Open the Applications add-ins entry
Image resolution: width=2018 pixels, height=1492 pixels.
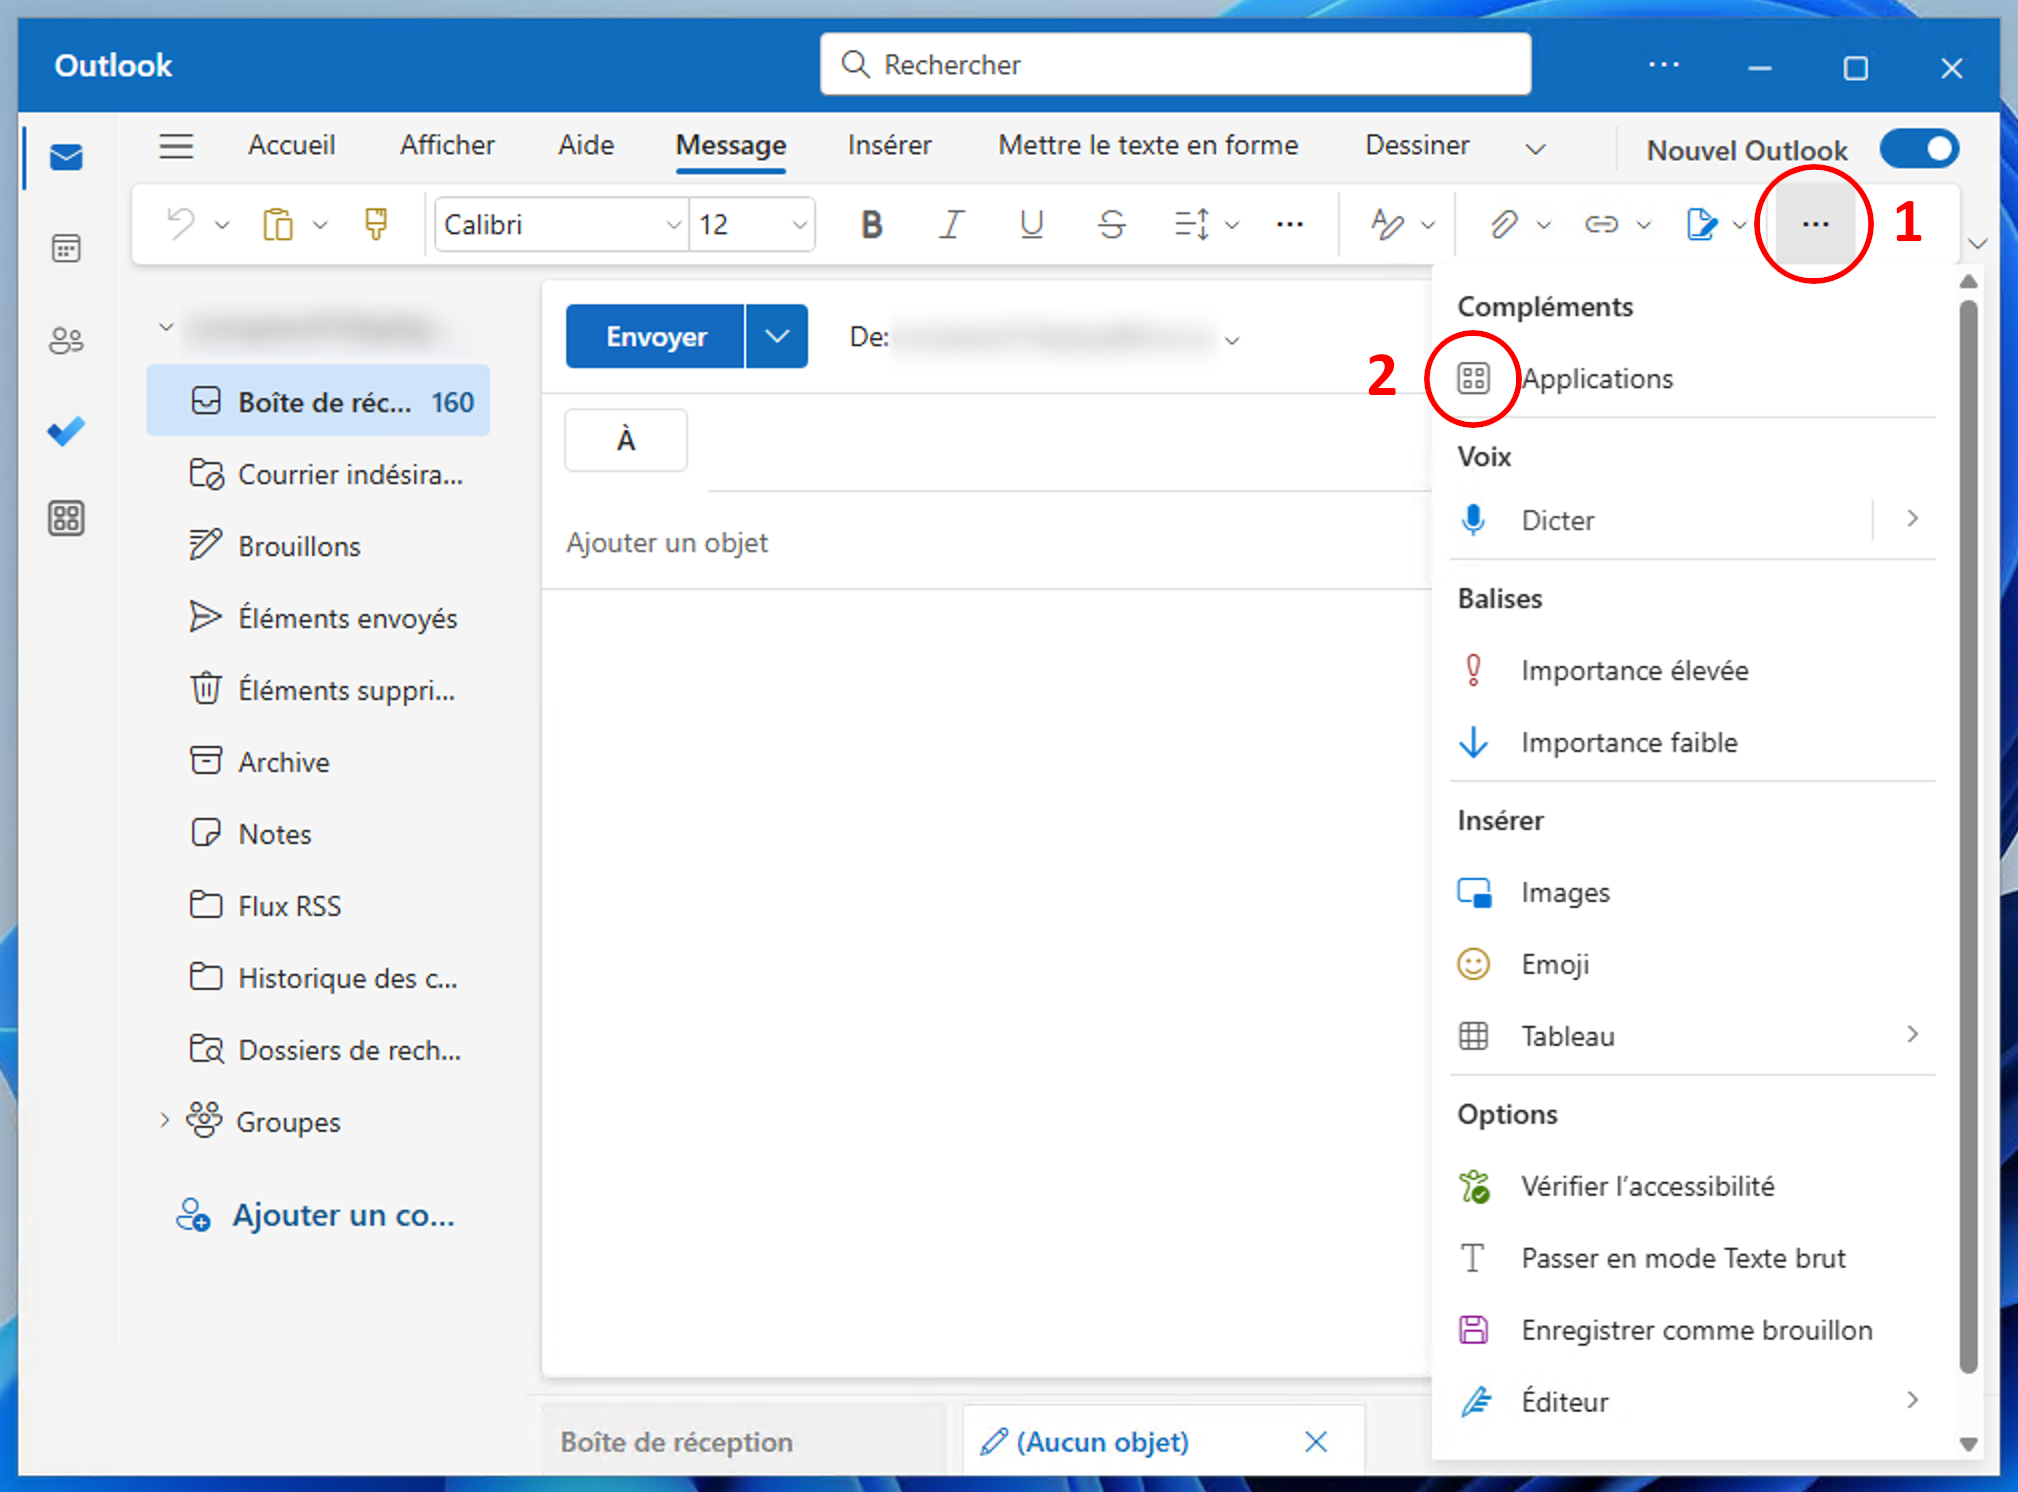point(1596,379)
